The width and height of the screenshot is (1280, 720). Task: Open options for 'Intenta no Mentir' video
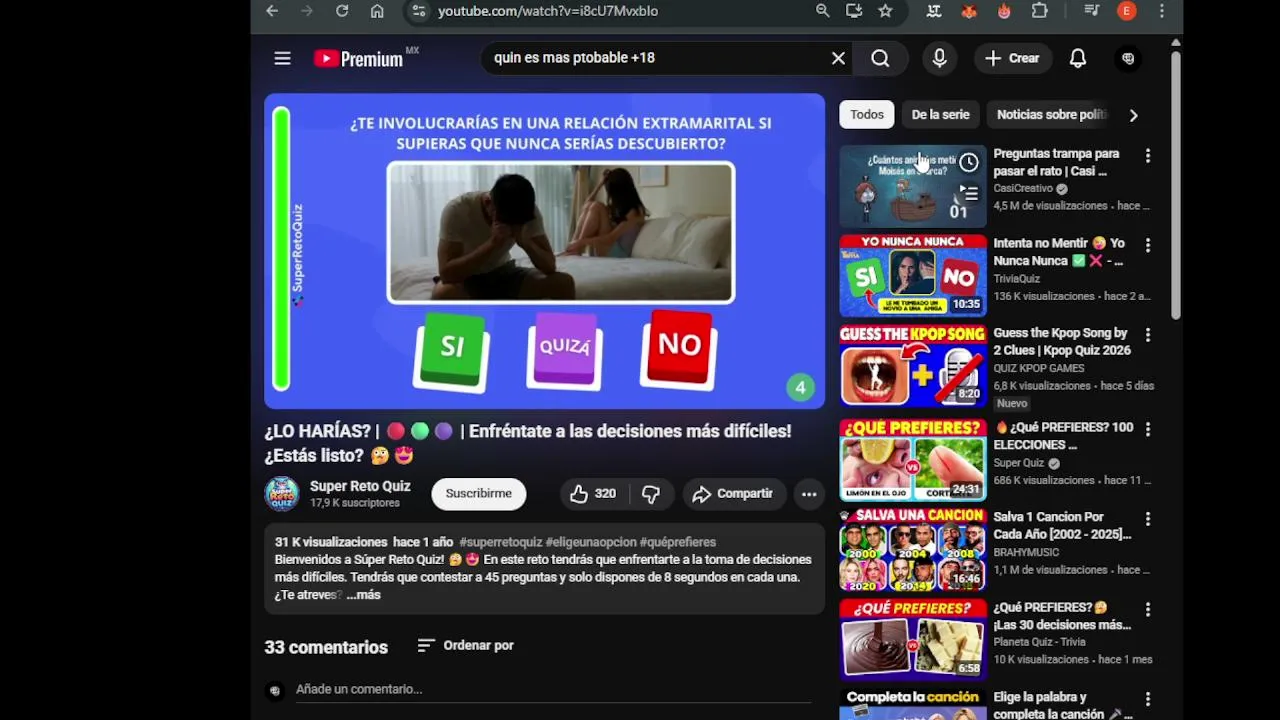pos(1148,245)
